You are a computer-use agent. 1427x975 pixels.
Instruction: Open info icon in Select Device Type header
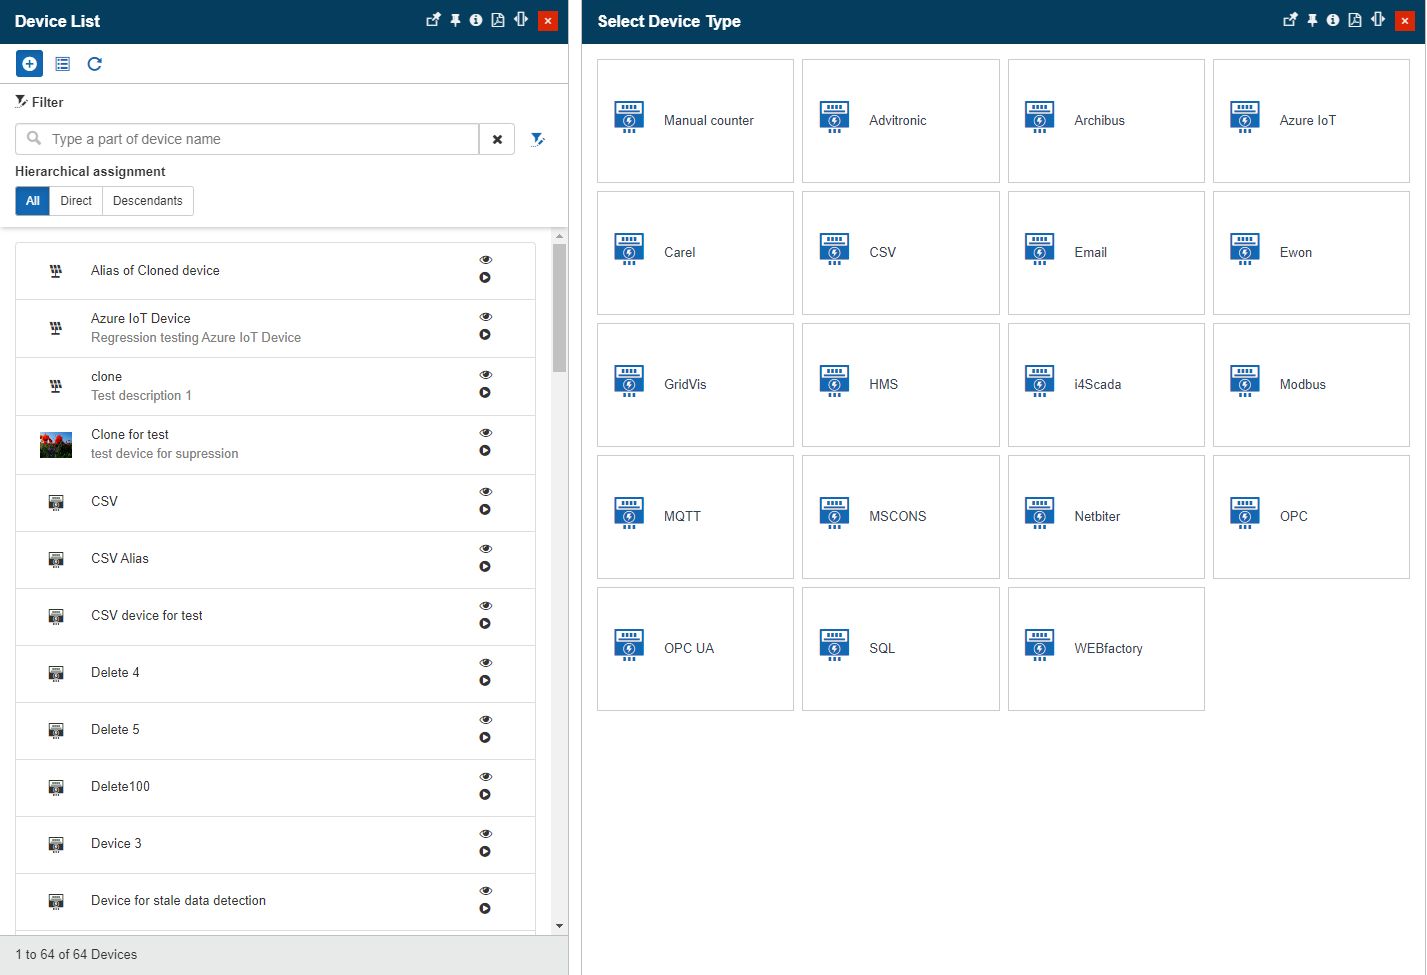point(1333,20)
